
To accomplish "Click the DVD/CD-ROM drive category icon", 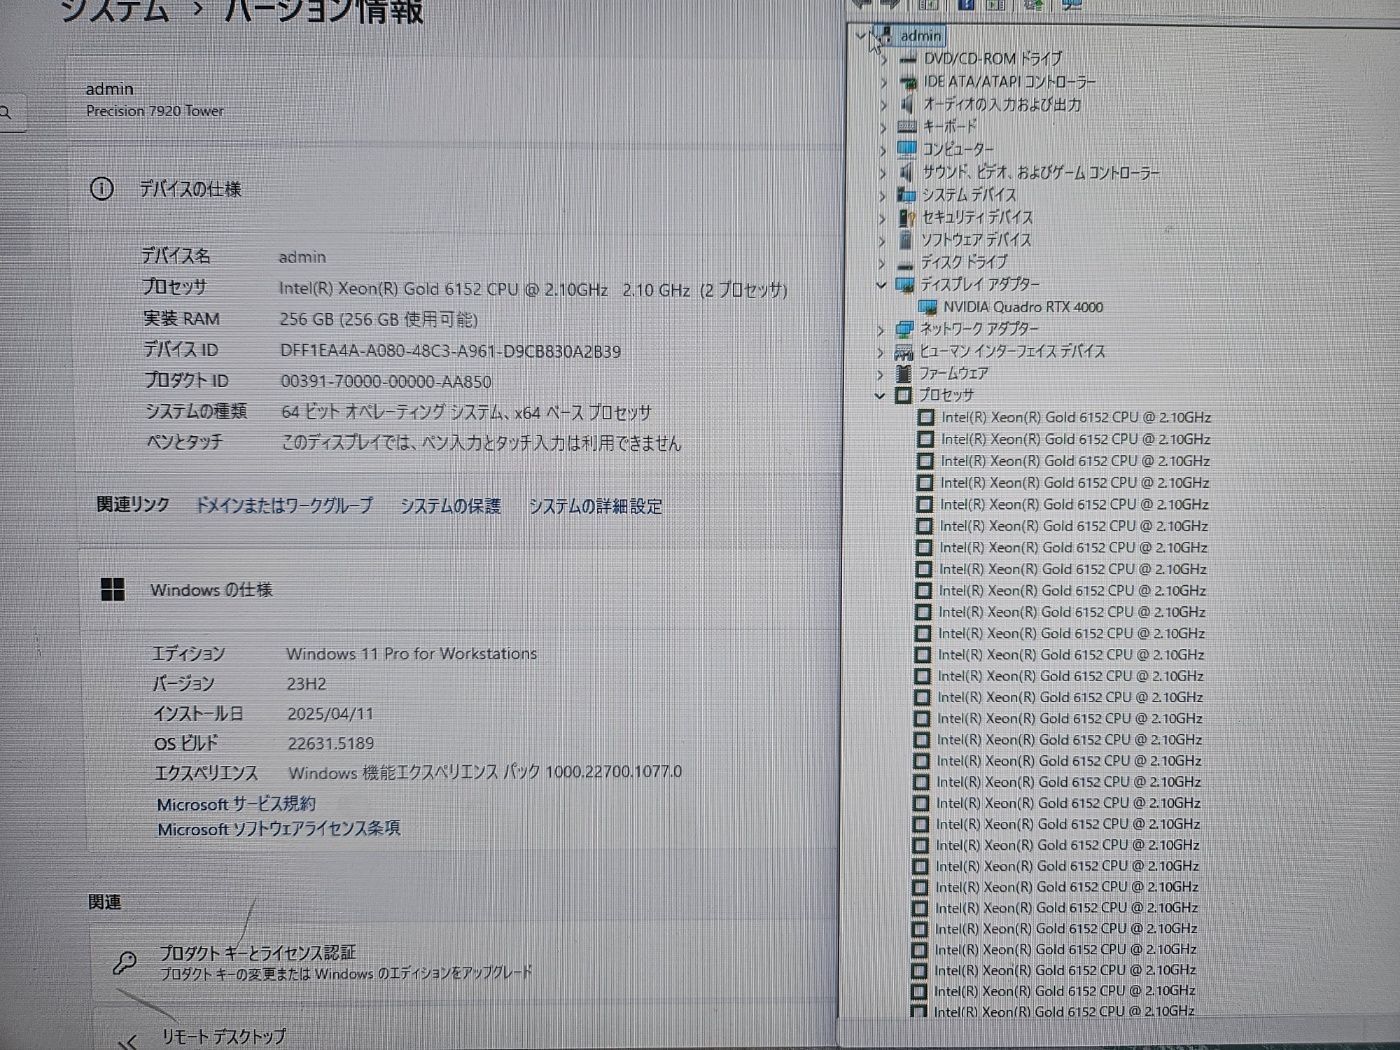I will 908,59.
